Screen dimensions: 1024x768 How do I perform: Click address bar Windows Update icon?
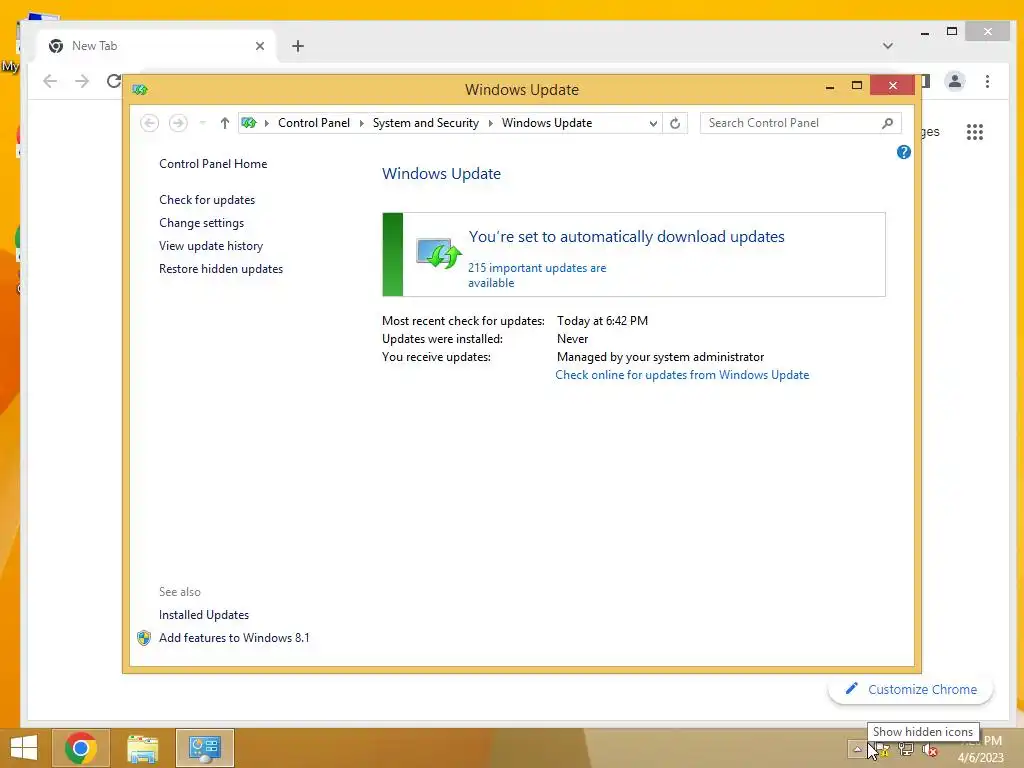(249, 122)
